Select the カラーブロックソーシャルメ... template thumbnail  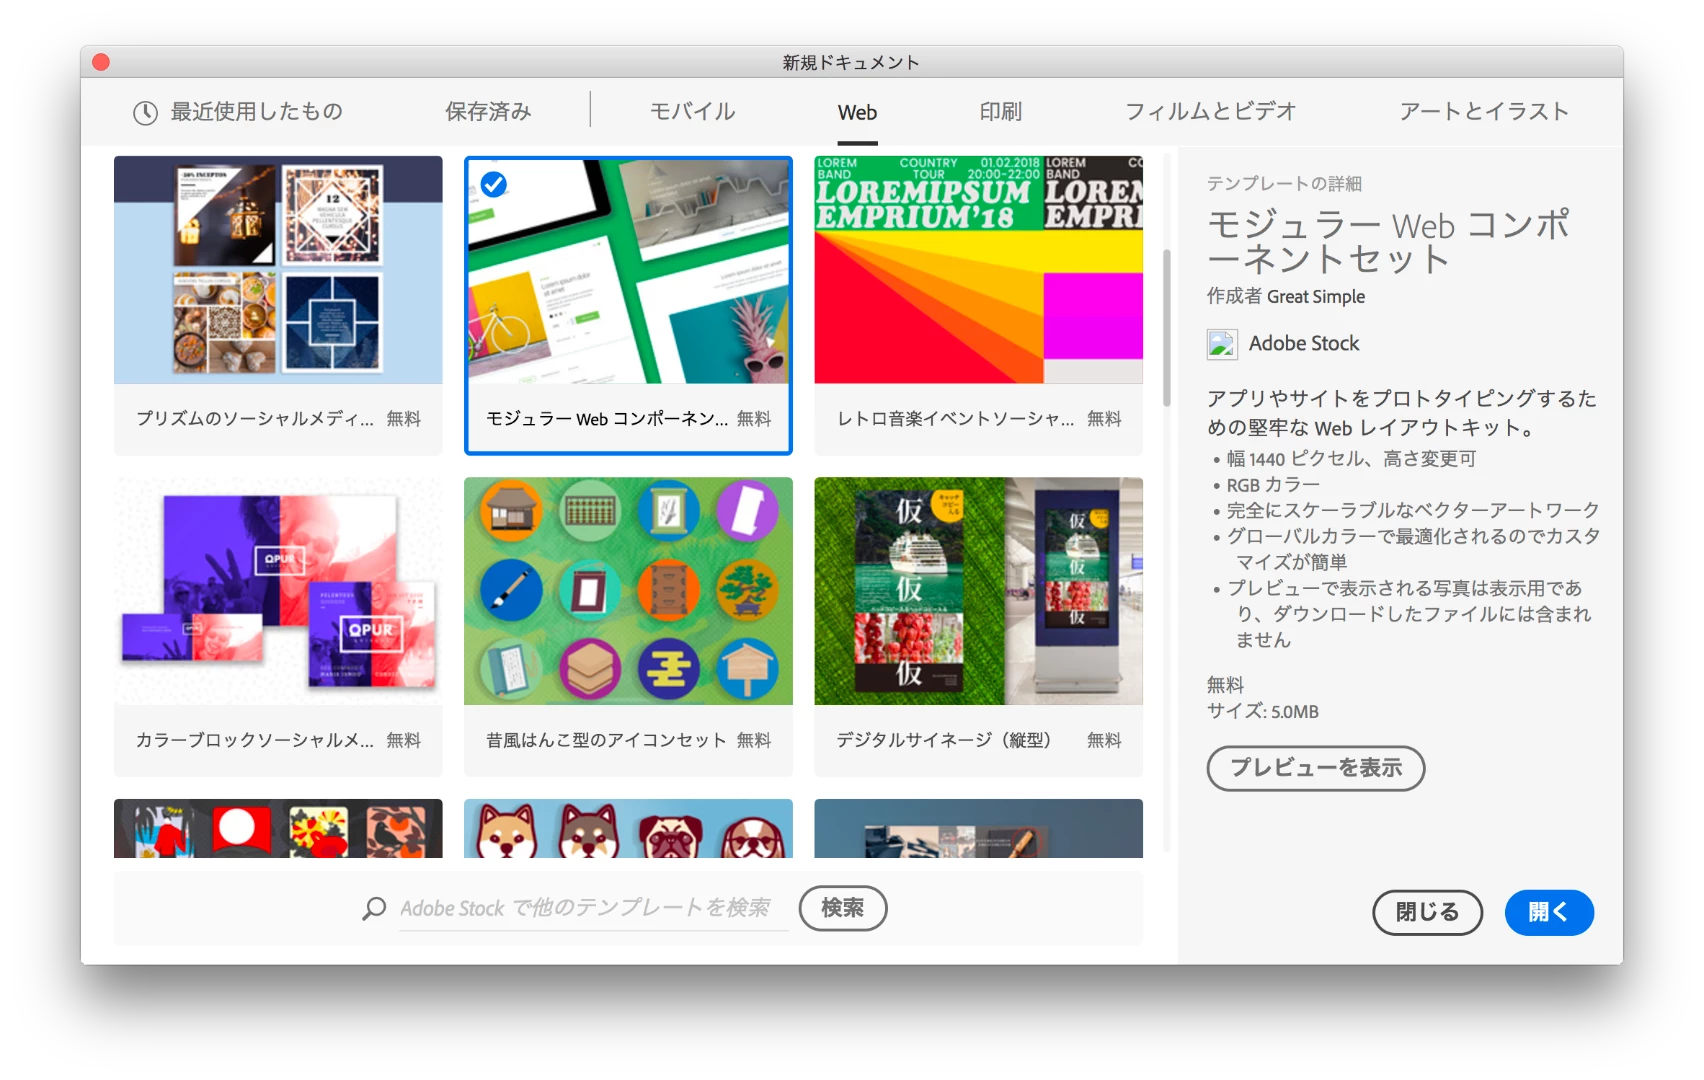point(278,591)
